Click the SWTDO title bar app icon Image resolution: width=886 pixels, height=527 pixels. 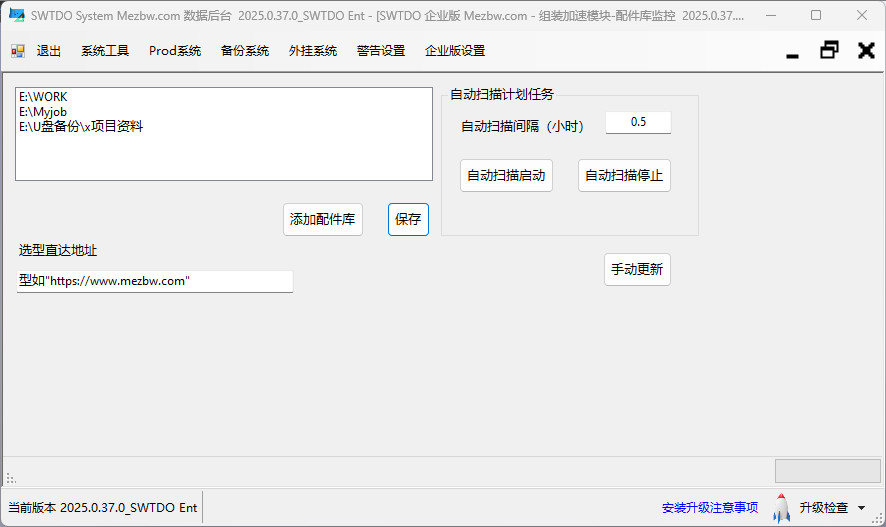17,15
